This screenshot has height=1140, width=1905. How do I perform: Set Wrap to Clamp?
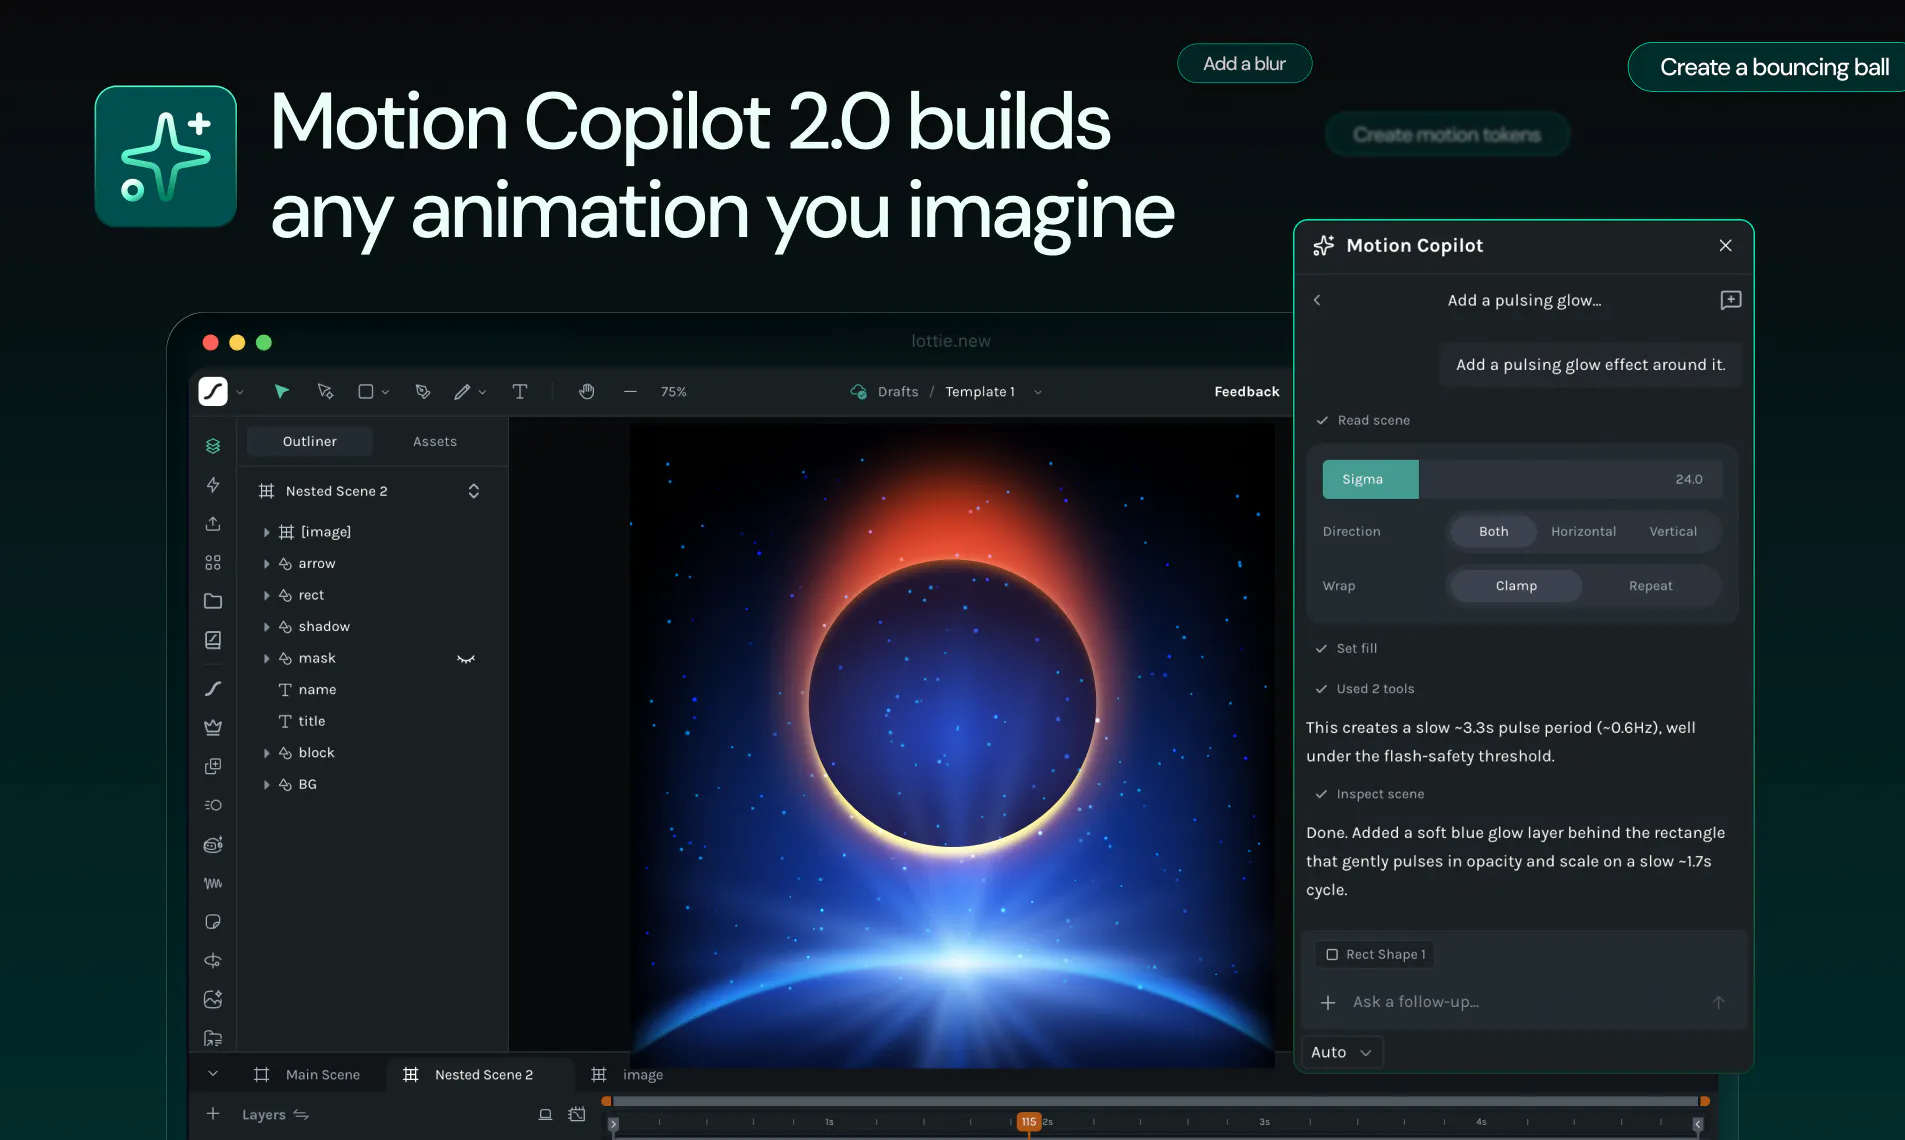(1516, 586)
